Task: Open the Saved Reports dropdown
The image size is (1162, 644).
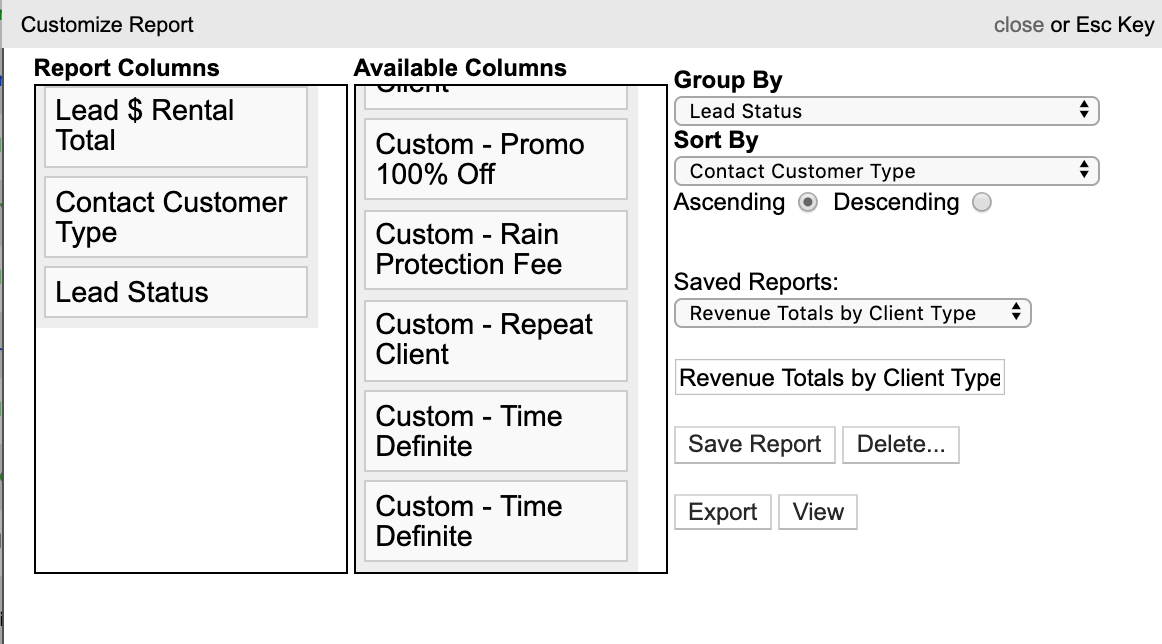Action: click(x=852, y=313)
